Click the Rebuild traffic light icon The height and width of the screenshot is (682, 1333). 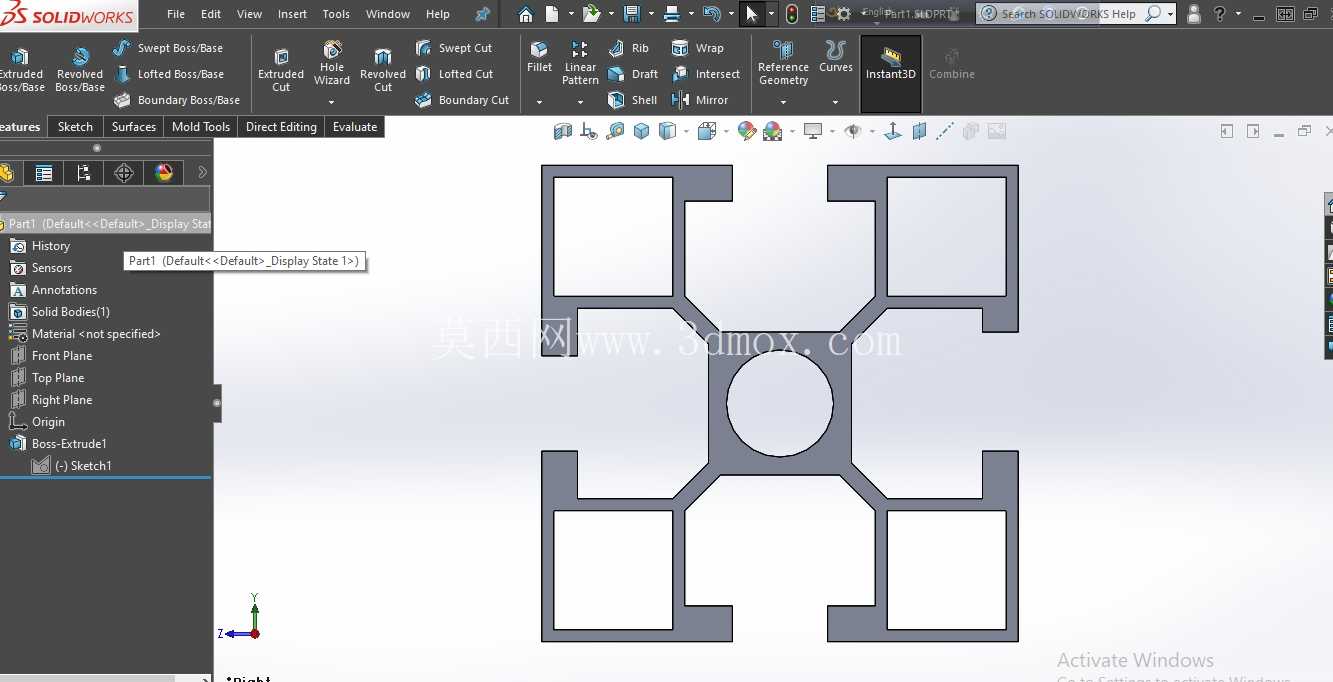[x=792, y=14]
